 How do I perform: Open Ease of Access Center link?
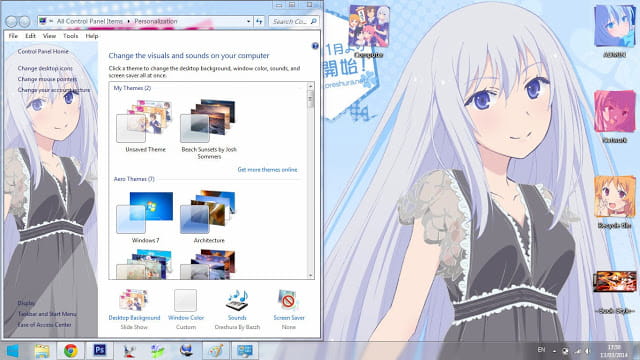(x=44, y=325)
